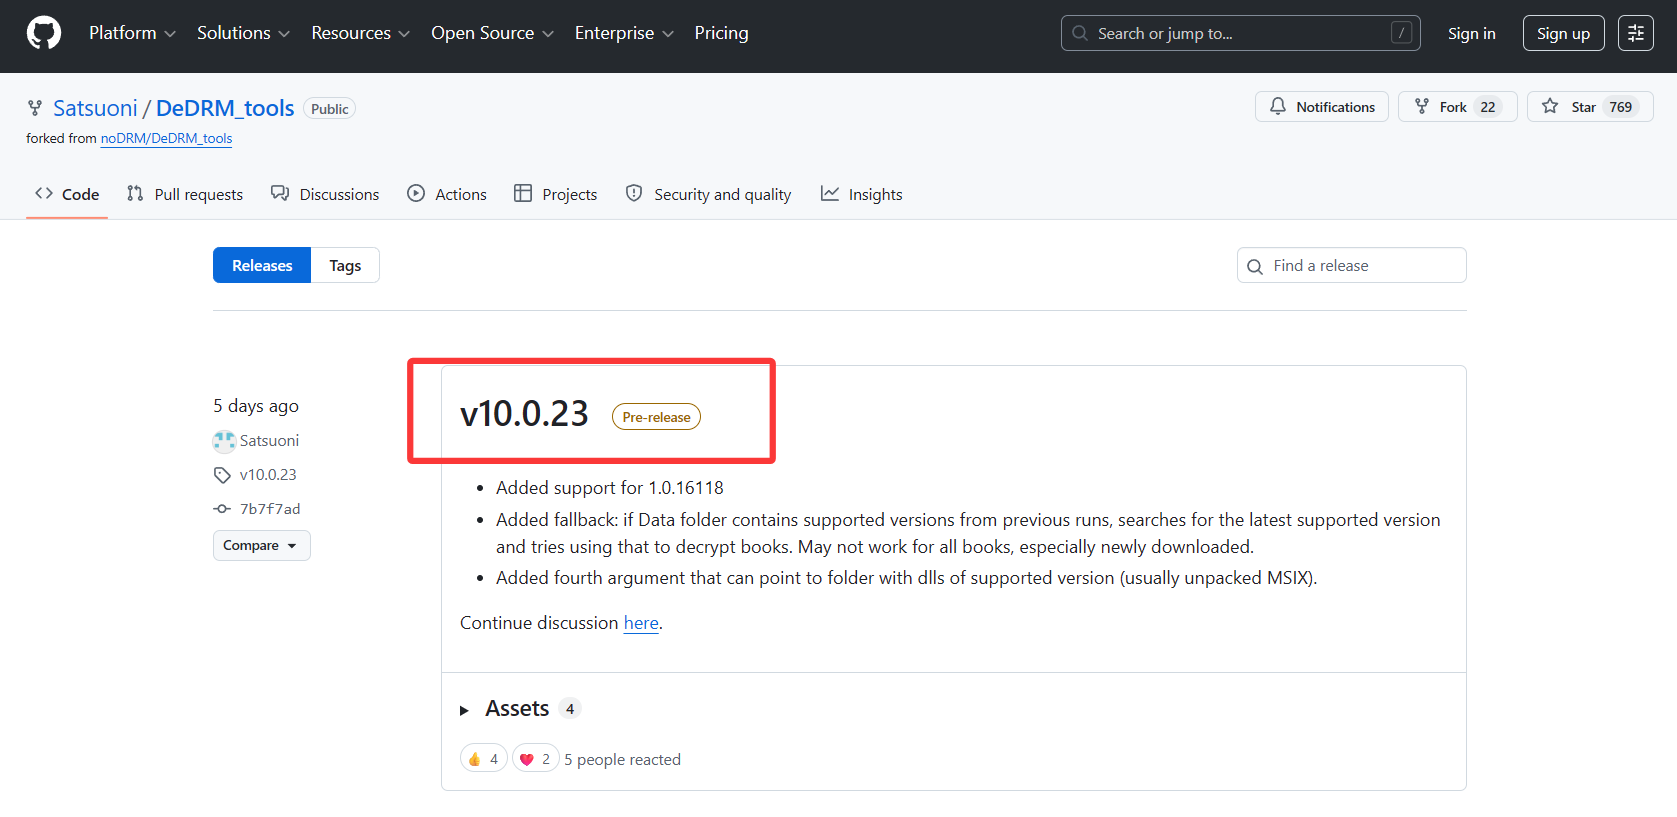Expand the Assets section
Image resolution: width=1677 pixels, height=817 pixels.
(x=506, y=709)
